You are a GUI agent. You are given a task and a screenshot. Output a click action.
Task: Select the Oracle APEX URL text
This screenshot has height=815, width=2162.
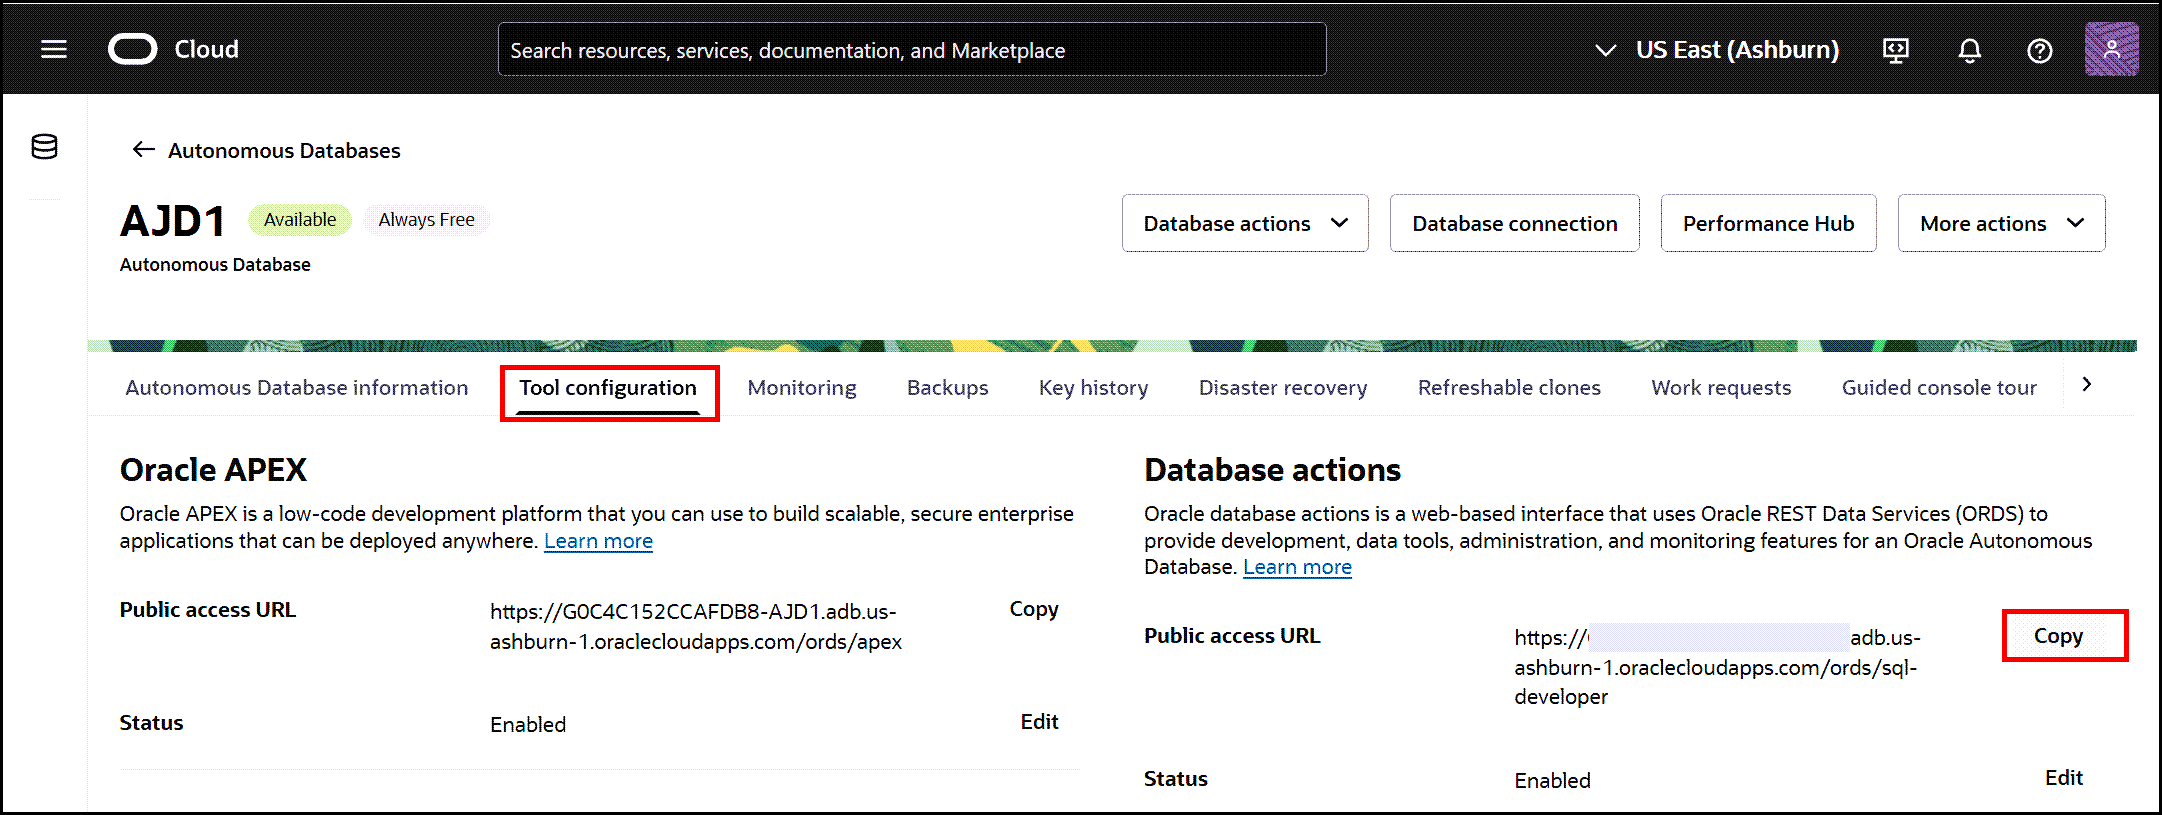(x=696, y=626)
